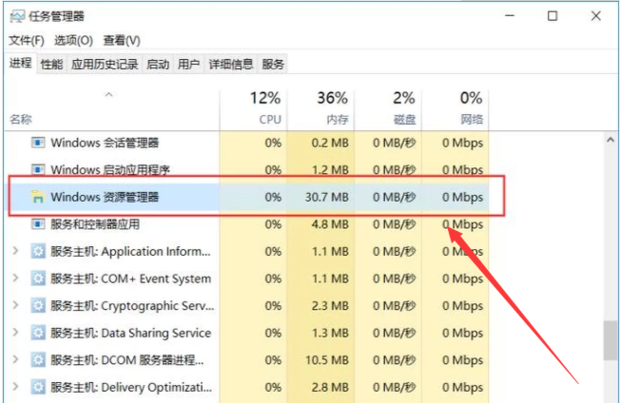
Task: Select 服务主机: Data Sharing Service entry
Action: pyautogui.click(x=130, y=333)
